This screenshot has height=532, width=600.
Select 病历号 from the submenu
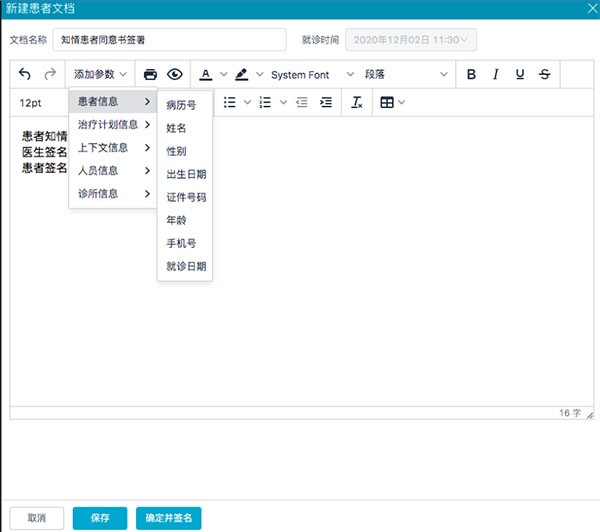181,105
